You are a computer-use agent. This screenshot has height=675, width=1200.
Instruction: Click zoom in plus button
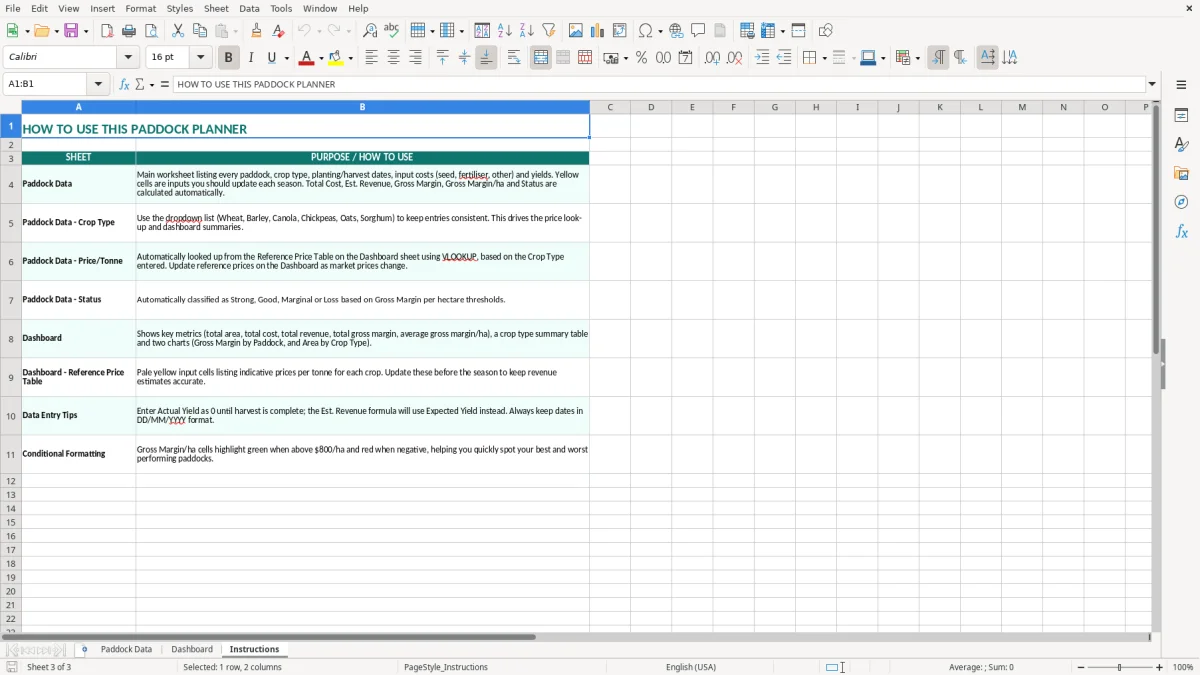[x=1160, y=667]
